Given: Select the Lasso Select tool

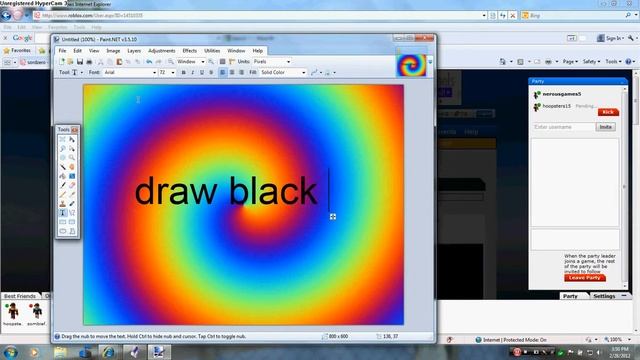Looking at the screenshot, I should (62, 149).
